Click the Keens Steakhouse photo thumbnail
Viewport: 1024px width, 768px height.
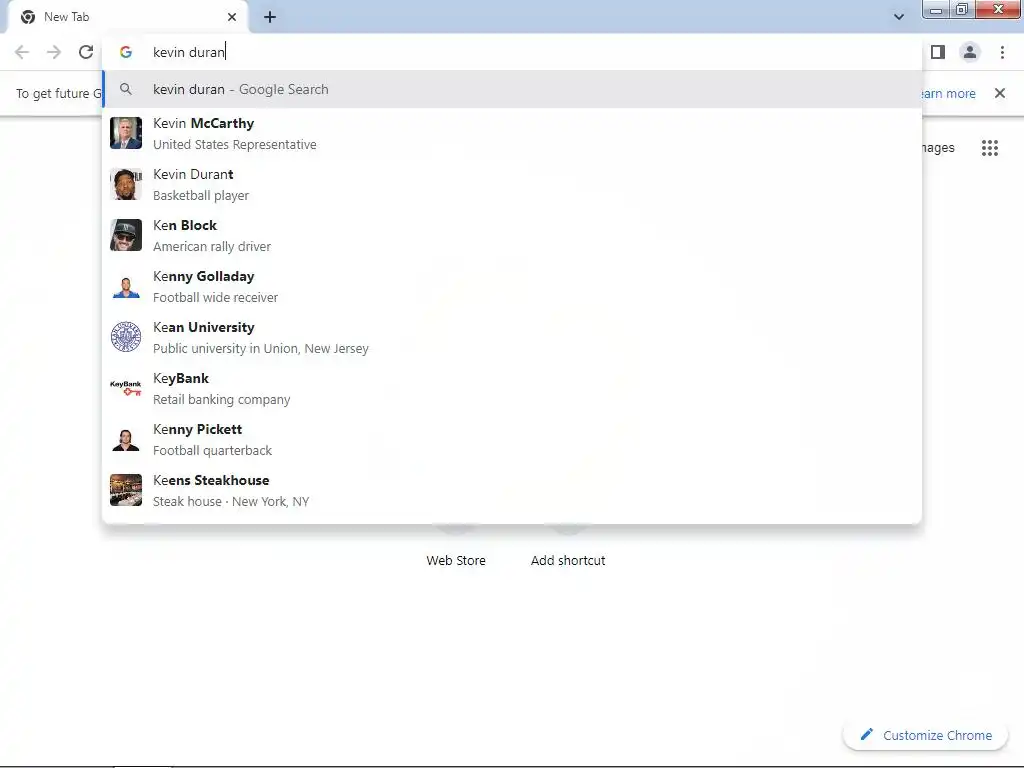[x=126, y=490]
